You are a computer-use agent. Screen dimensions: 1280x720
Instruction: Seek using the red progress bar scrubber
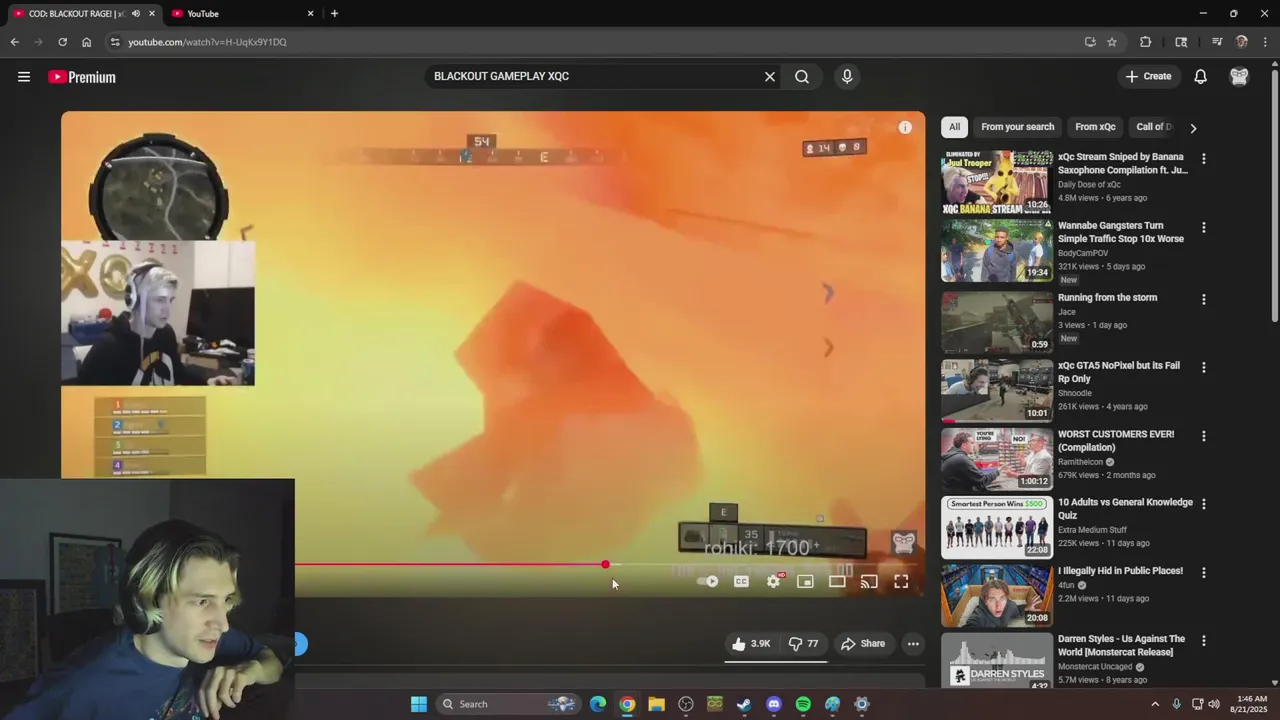point(605,565)
